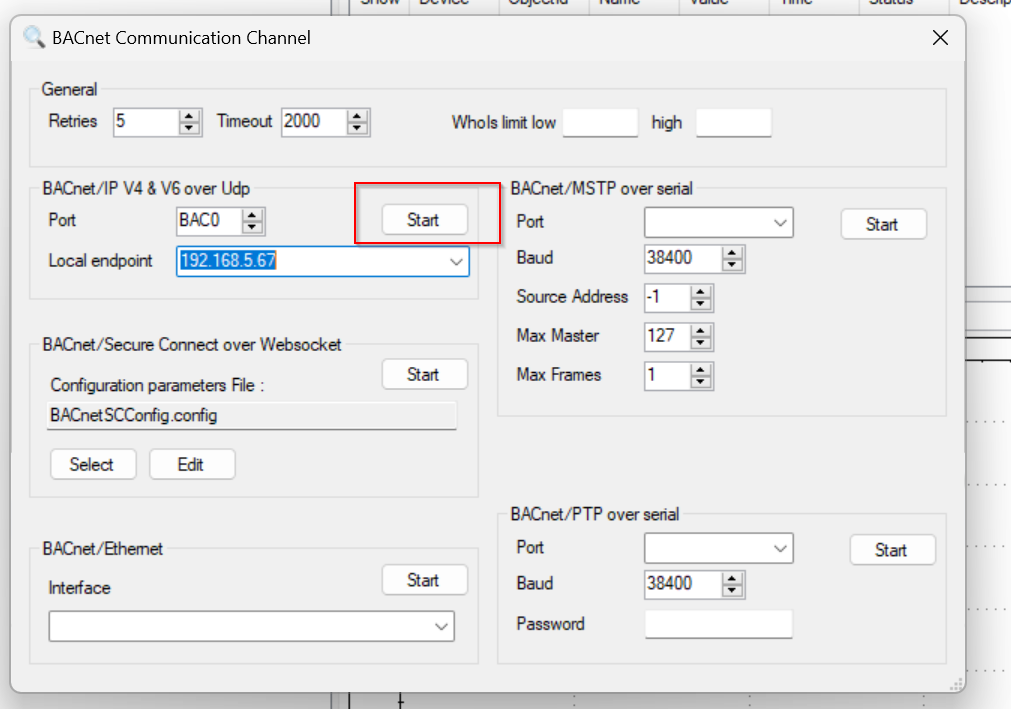The image size is (1011, 709).
Task: Close the BACnet Communication Channel dialog
Action: click(940, 38)
